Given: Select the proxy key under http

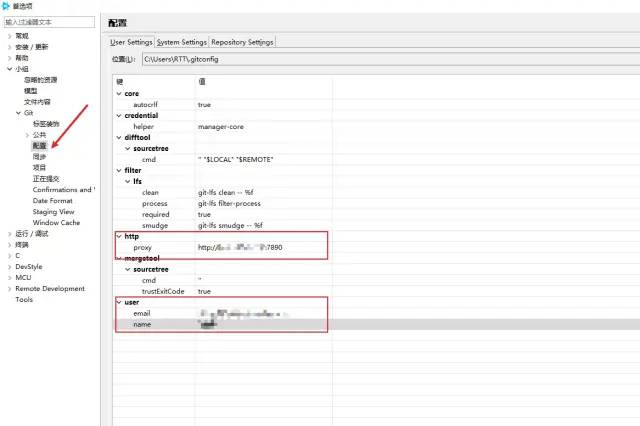Looking at the screenshot, I should [142, 248].
